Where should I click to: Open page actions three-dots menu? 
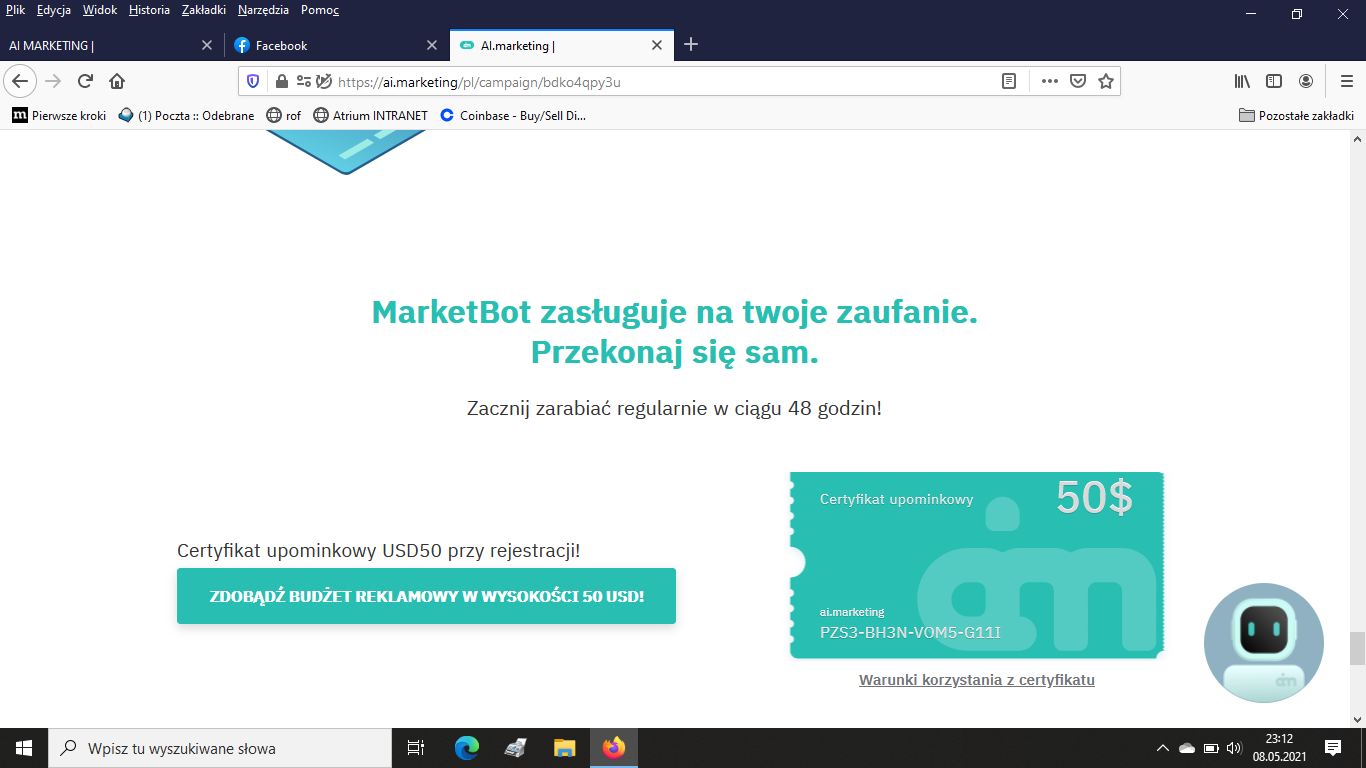tap(1050, 82)
